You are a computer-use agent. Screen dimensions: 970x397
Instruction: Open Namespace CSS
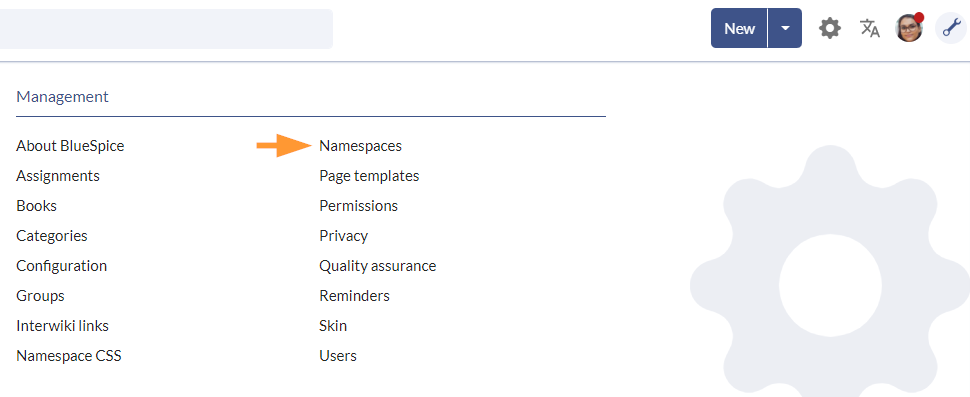point(69,356)
